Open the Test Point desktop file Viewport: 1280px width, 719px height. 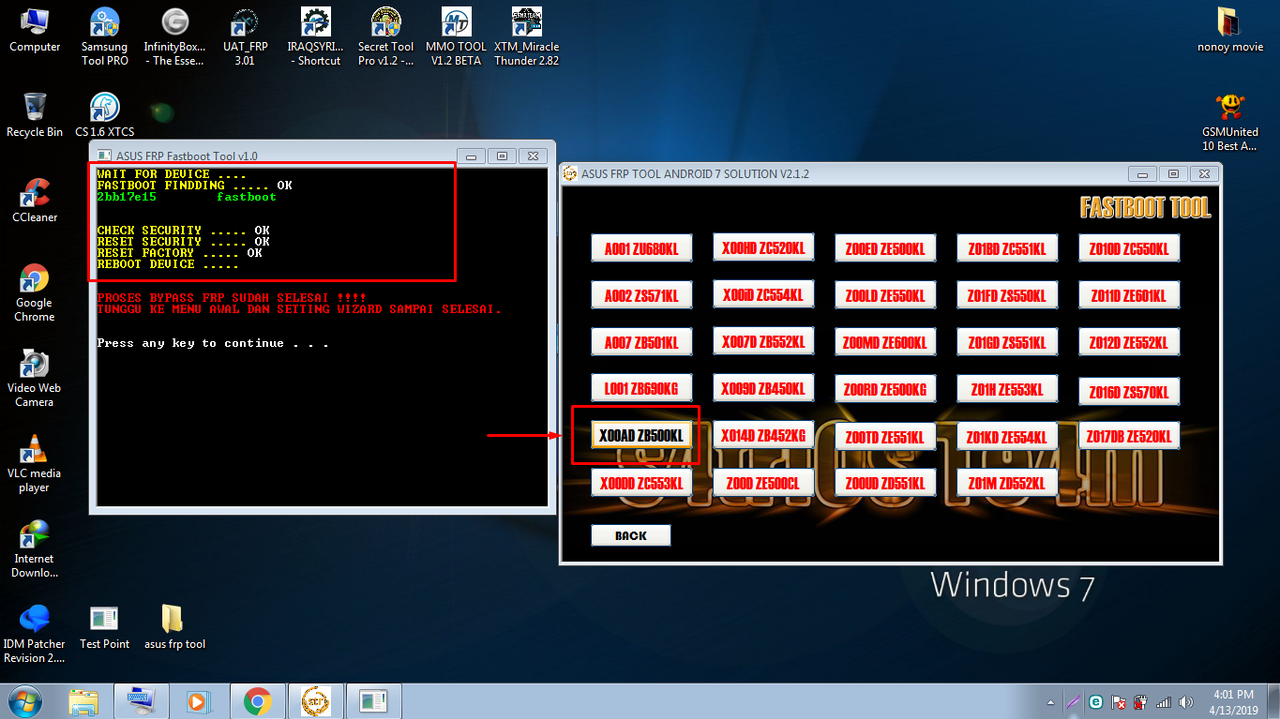point(104,627)
